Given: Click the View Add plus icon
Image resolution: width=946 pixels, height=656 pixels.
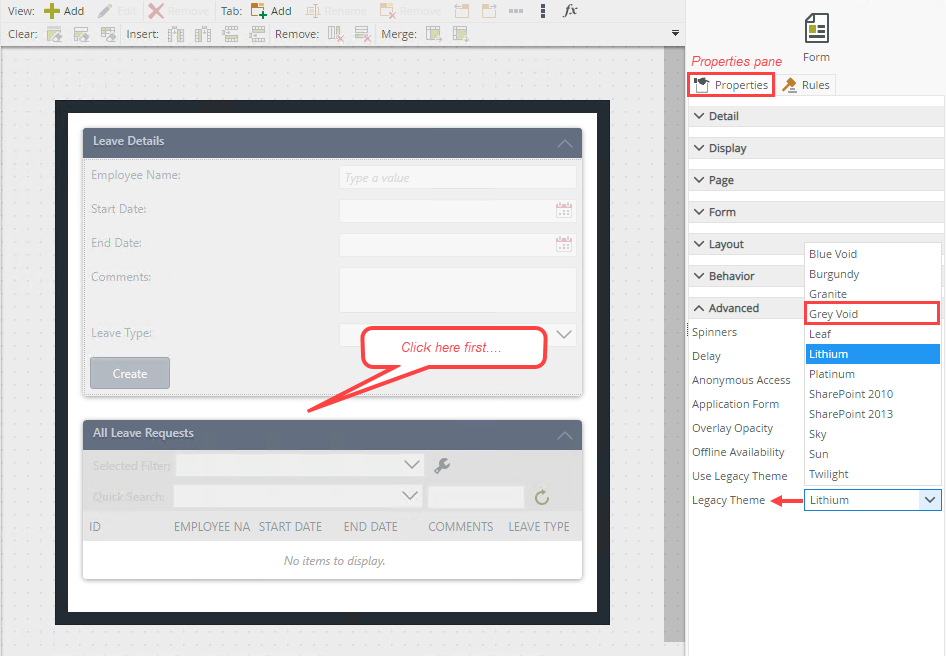Looking at the screenshot, I should (52, 11).
